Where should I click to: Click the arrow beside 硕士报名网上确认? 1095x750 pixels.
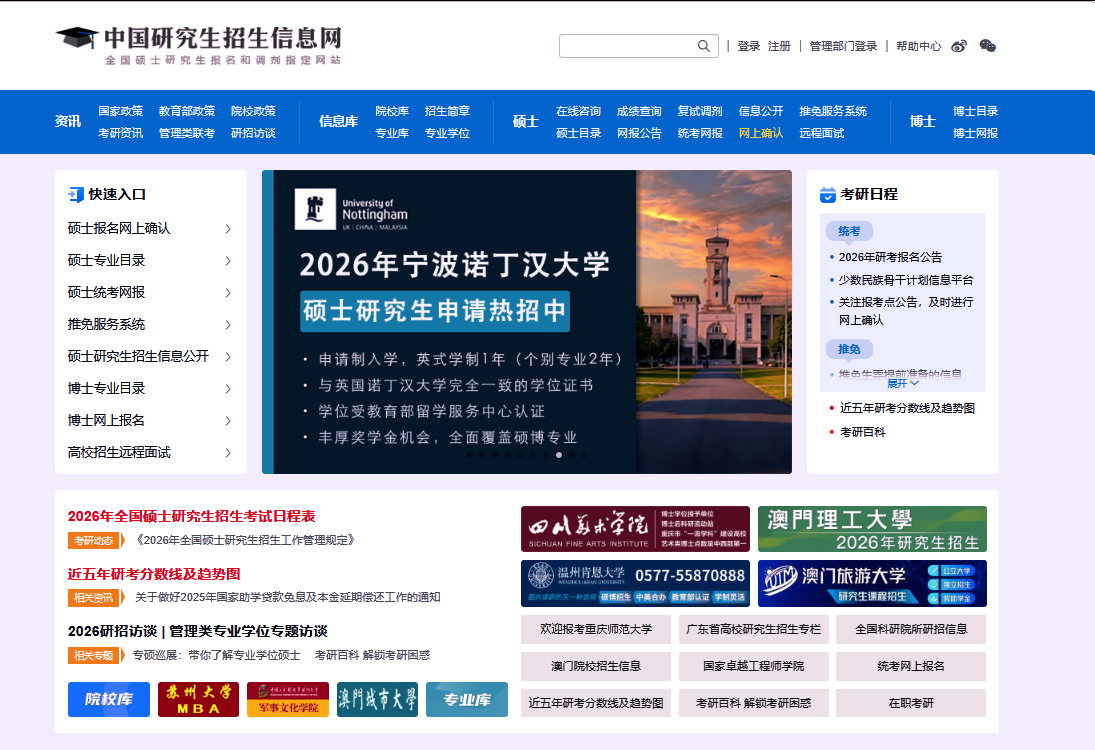[228, 229]
